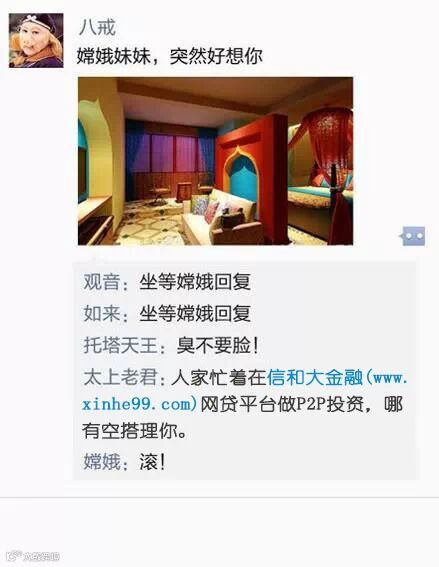Reply to 如来's comment 坐等嫦娥回复
The height and width of the screenshot is (567, 439).
195,314
